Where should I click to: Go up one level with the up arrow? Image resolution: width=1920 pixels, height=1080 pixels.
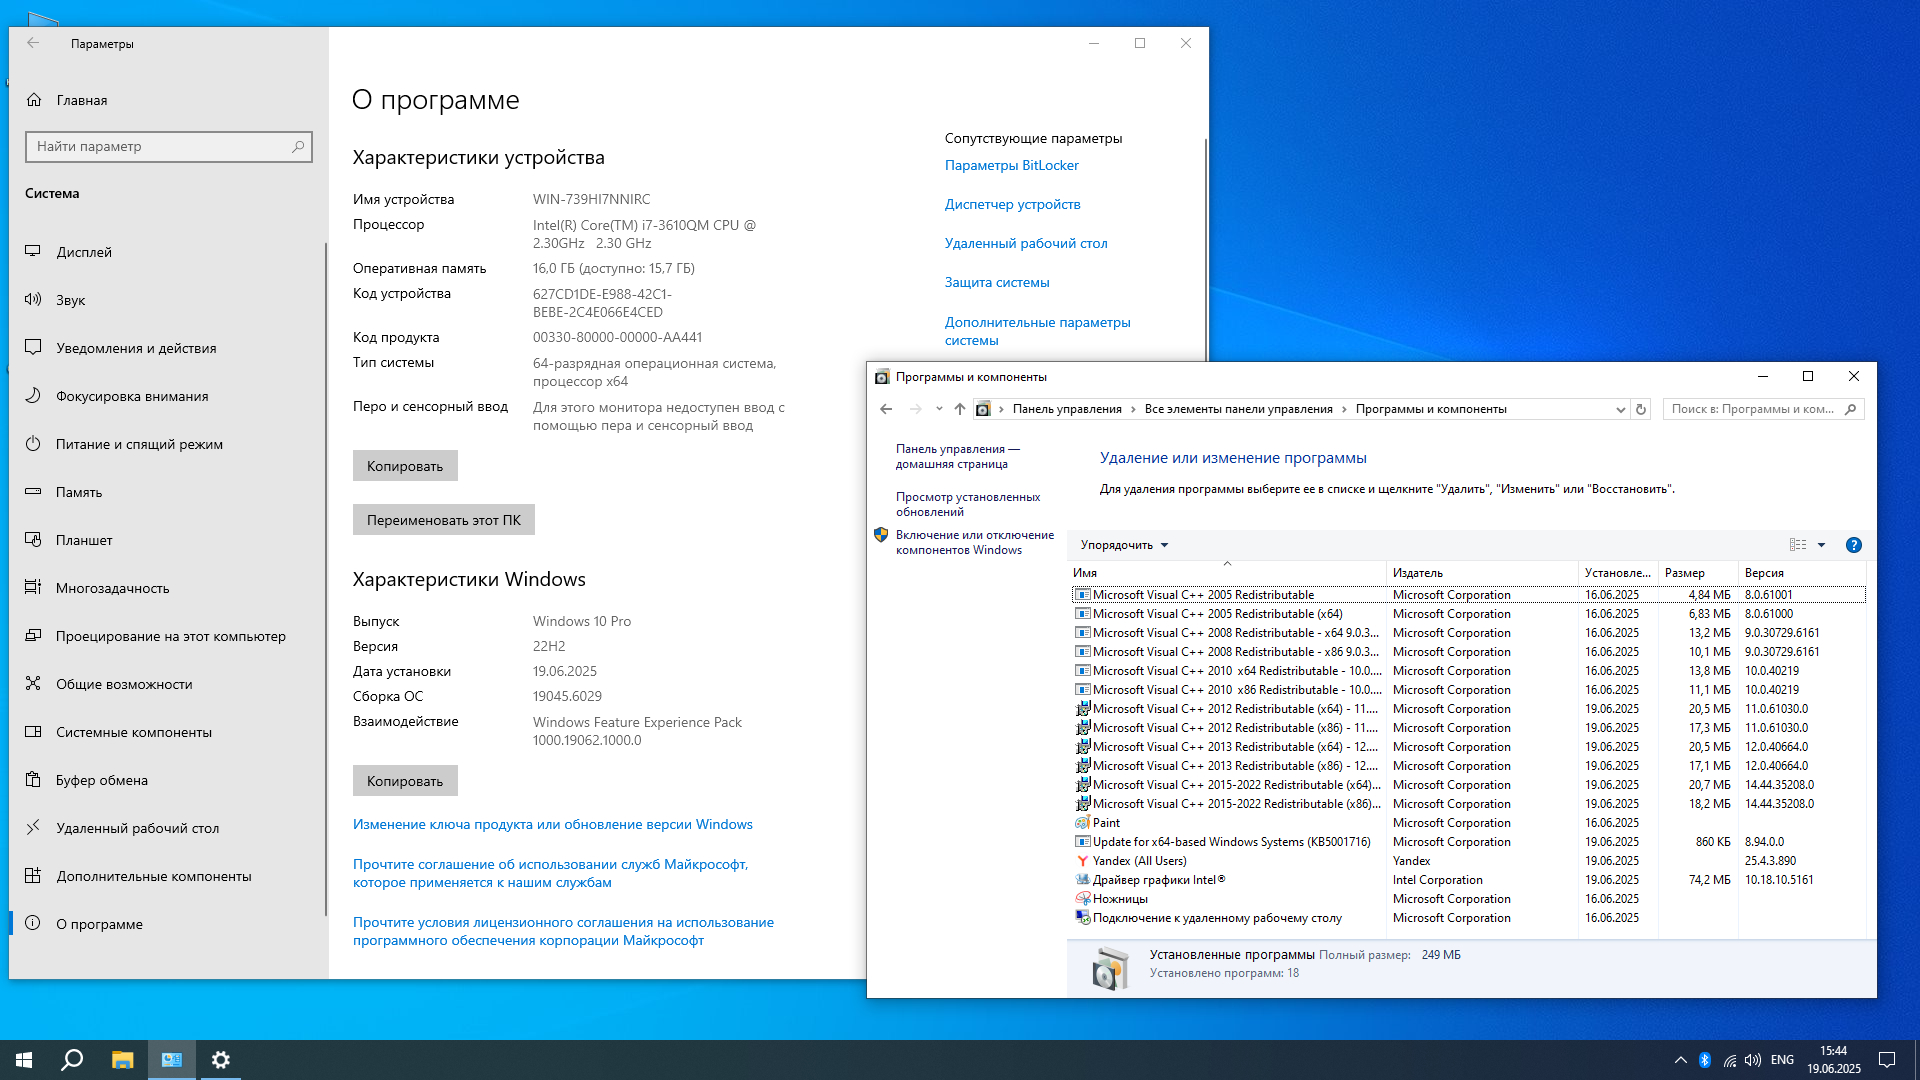point(959,409)
